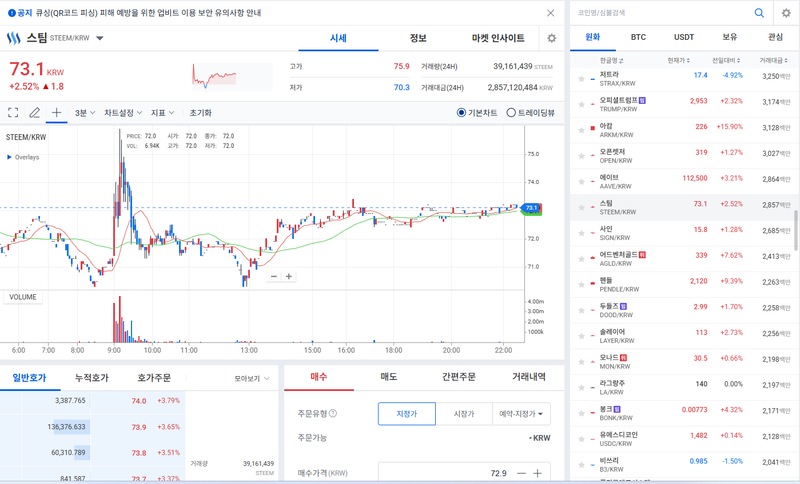Favorite star for 사인 SIGN row
Screen dimensions: 800x484
581,233
